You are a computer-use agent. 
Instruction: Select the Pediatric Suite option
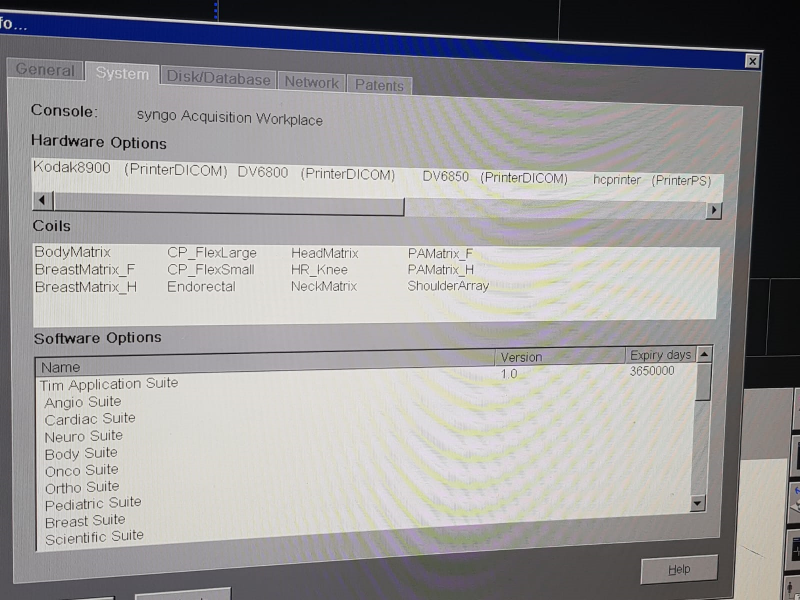[93, 503]
